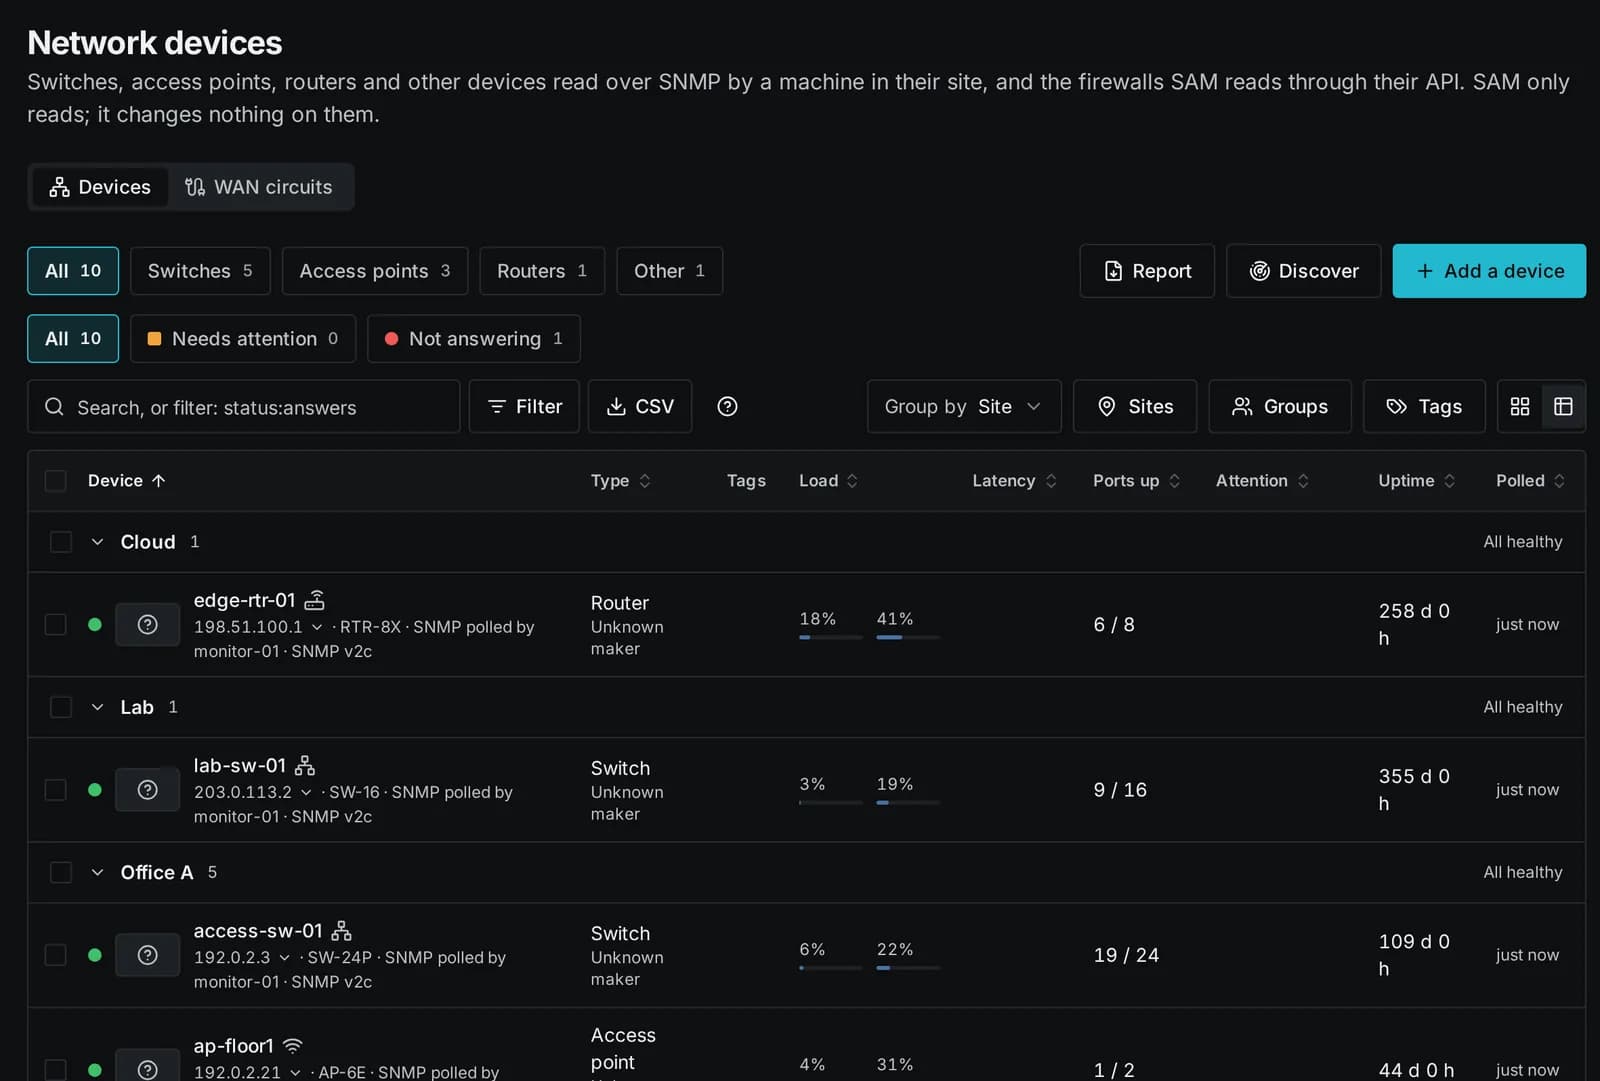Image resolution: width=1600 pixels, height=1081 pixels.
Task: Download CSV export
Action: click(640, 406)
